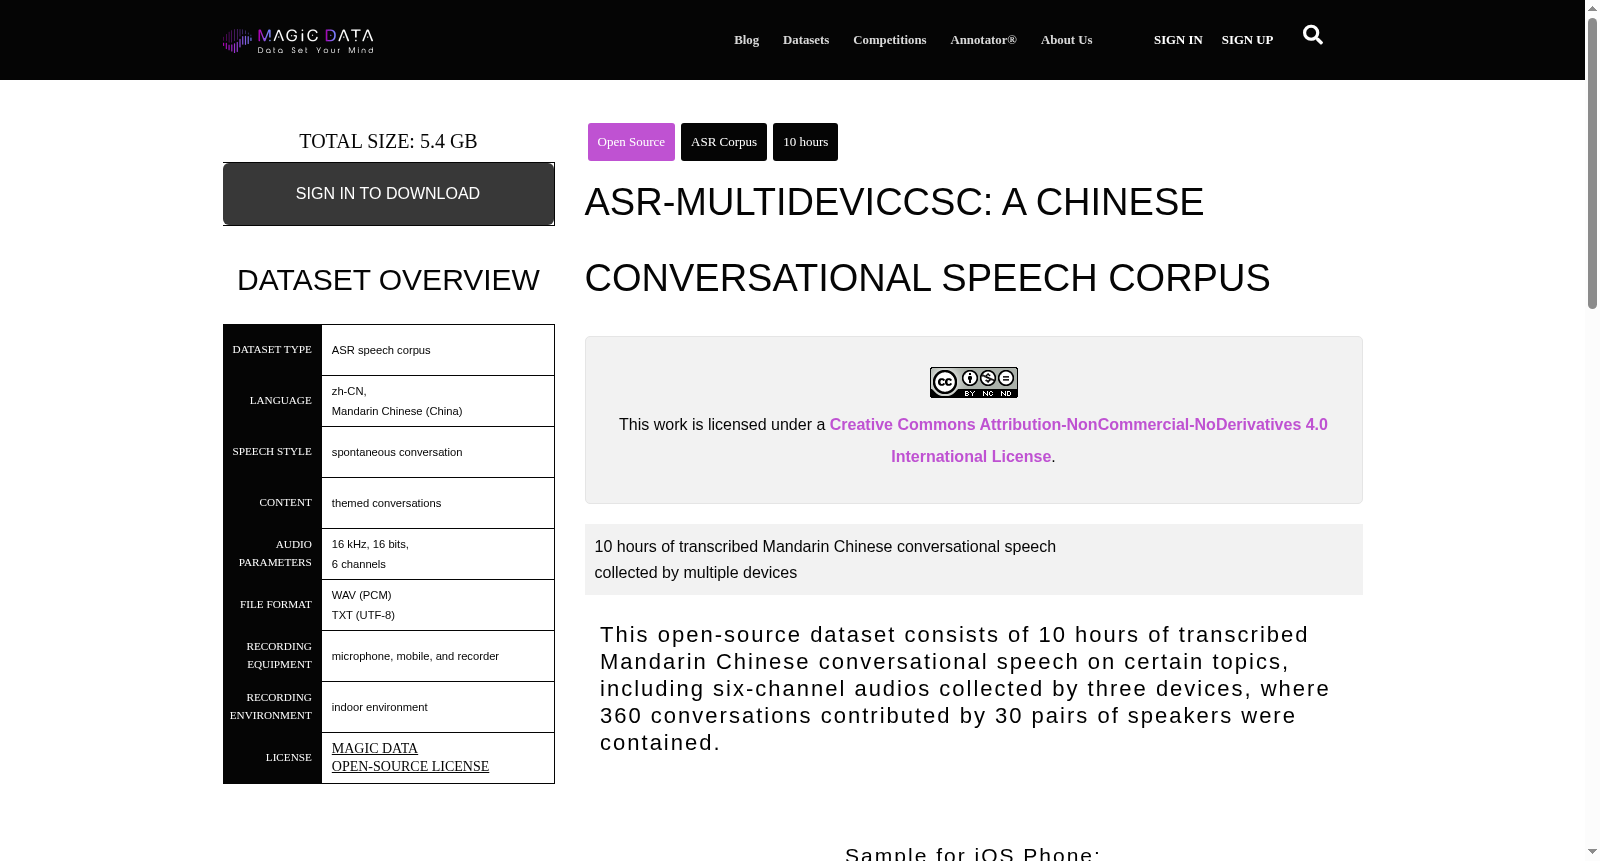
Task: Open the Annotator® menu item
Action: click(x=983, y=40)
